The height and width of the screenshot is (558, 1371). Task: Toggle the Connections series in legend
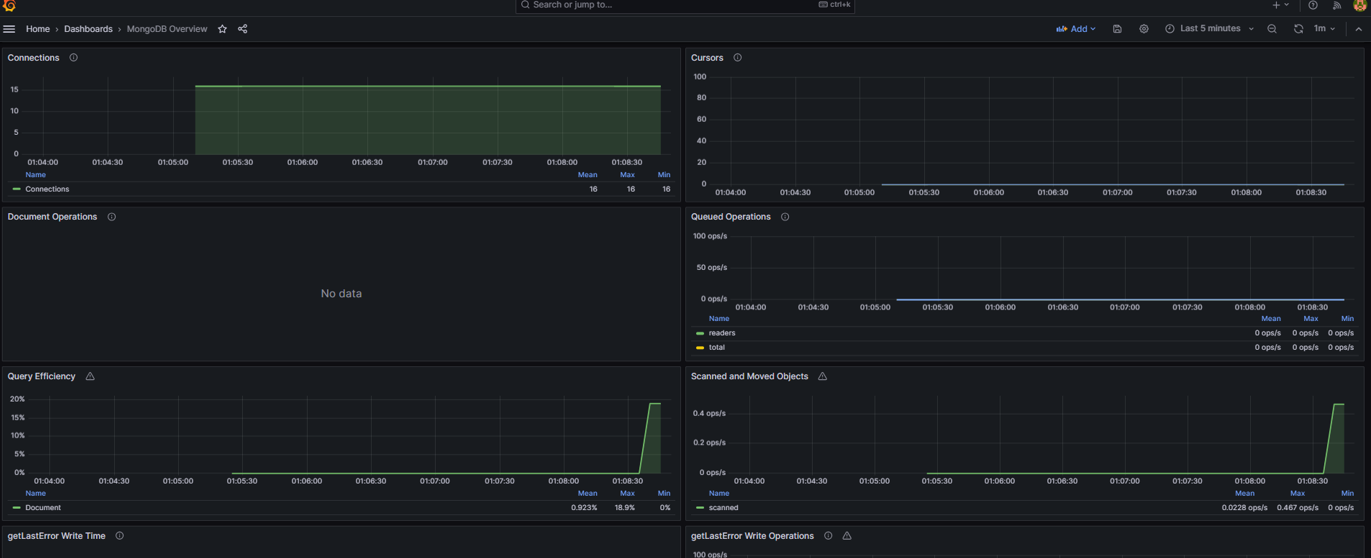(x=47, y=189)
